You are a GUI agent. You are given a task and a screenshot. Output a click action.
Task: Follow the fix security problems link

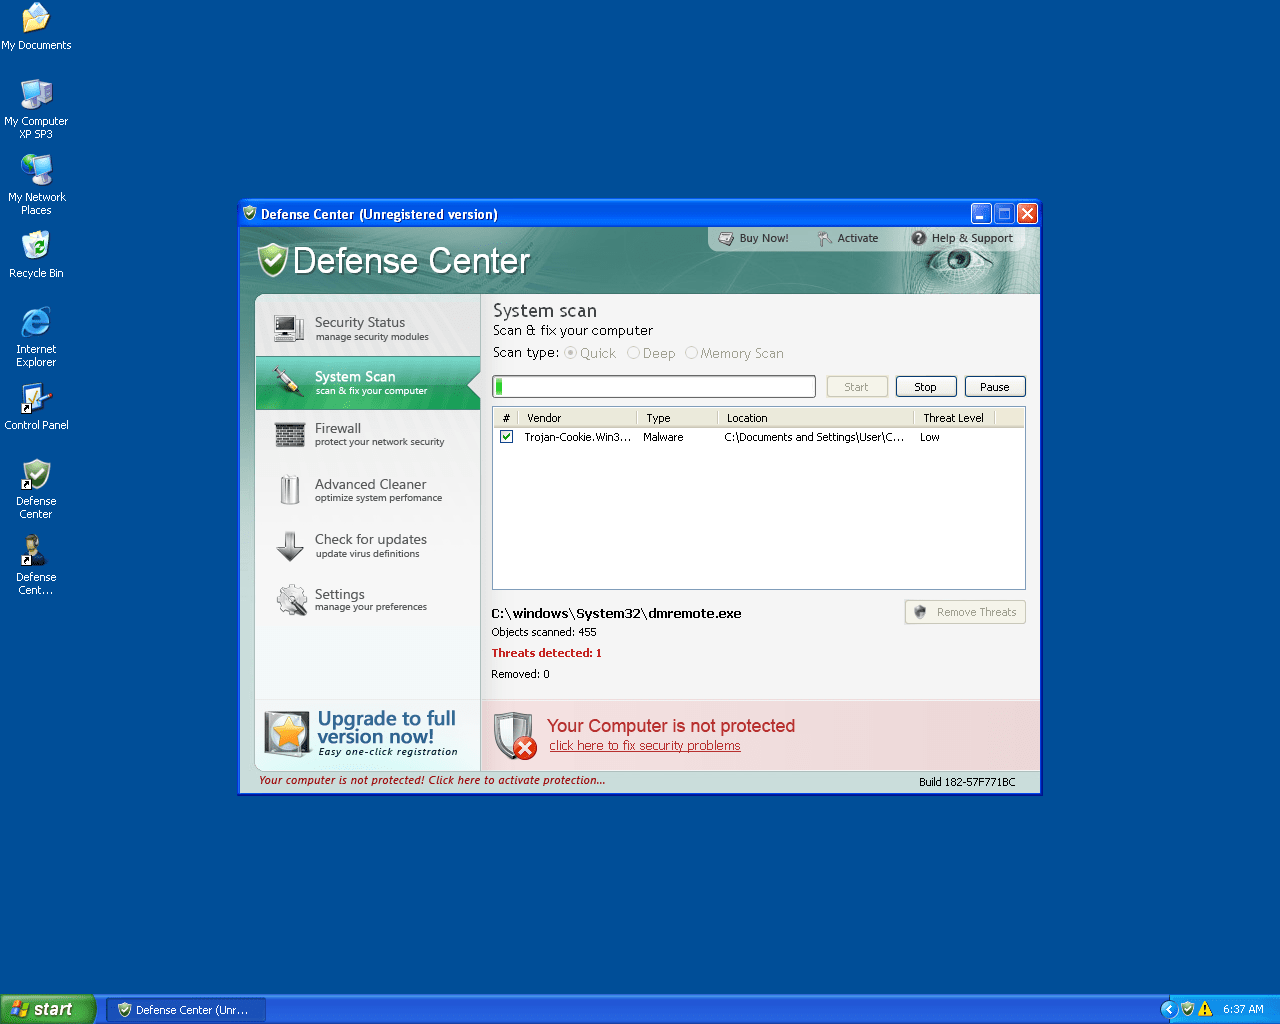645,746
